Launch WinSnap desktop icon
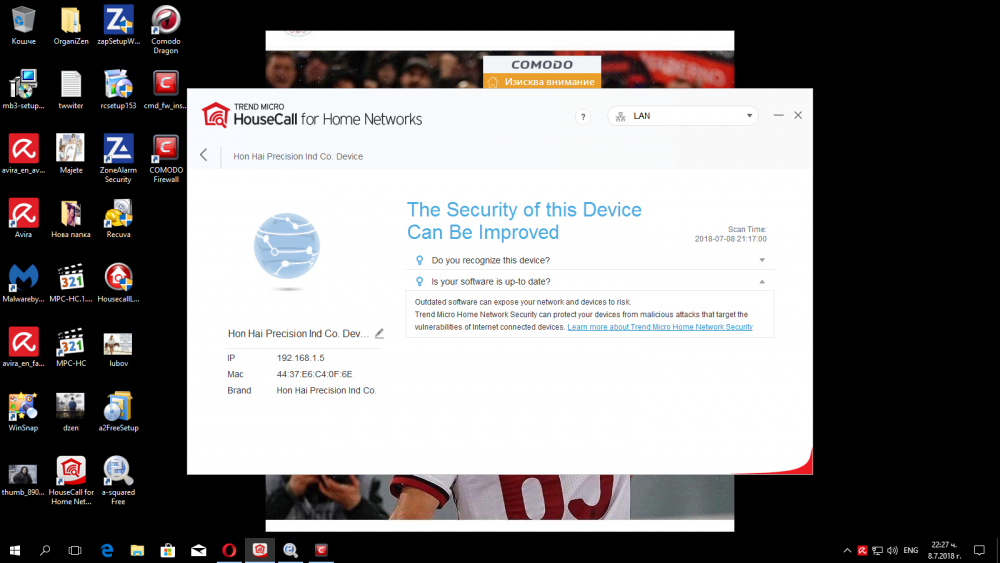1000x563 pixels. [x=24, y=411]
